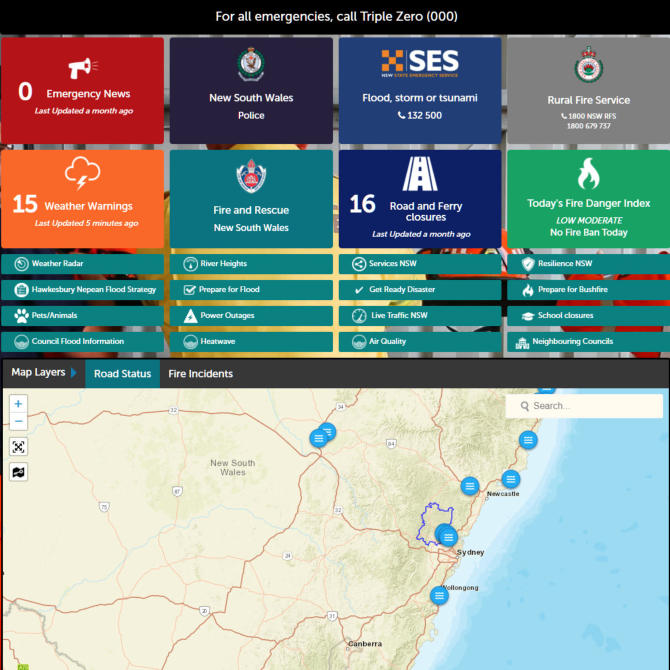
Task: Click the Prepare for Flood checkbox icon
Action: point(189,290)
